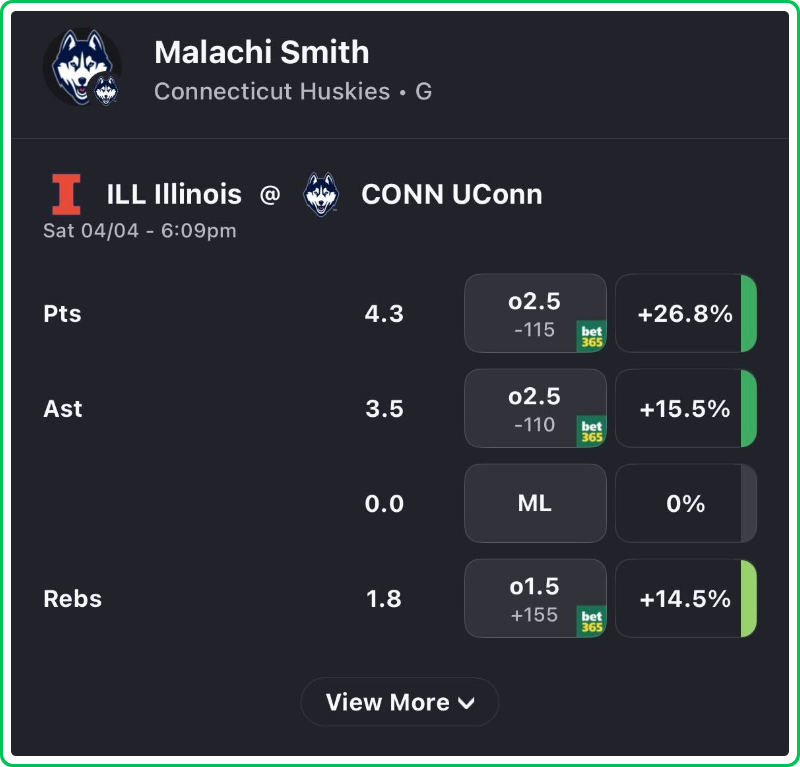This screenshot has height=767, width=800.
Task: Click the View More chevron arrow
Action: click(x=466, y=703)
